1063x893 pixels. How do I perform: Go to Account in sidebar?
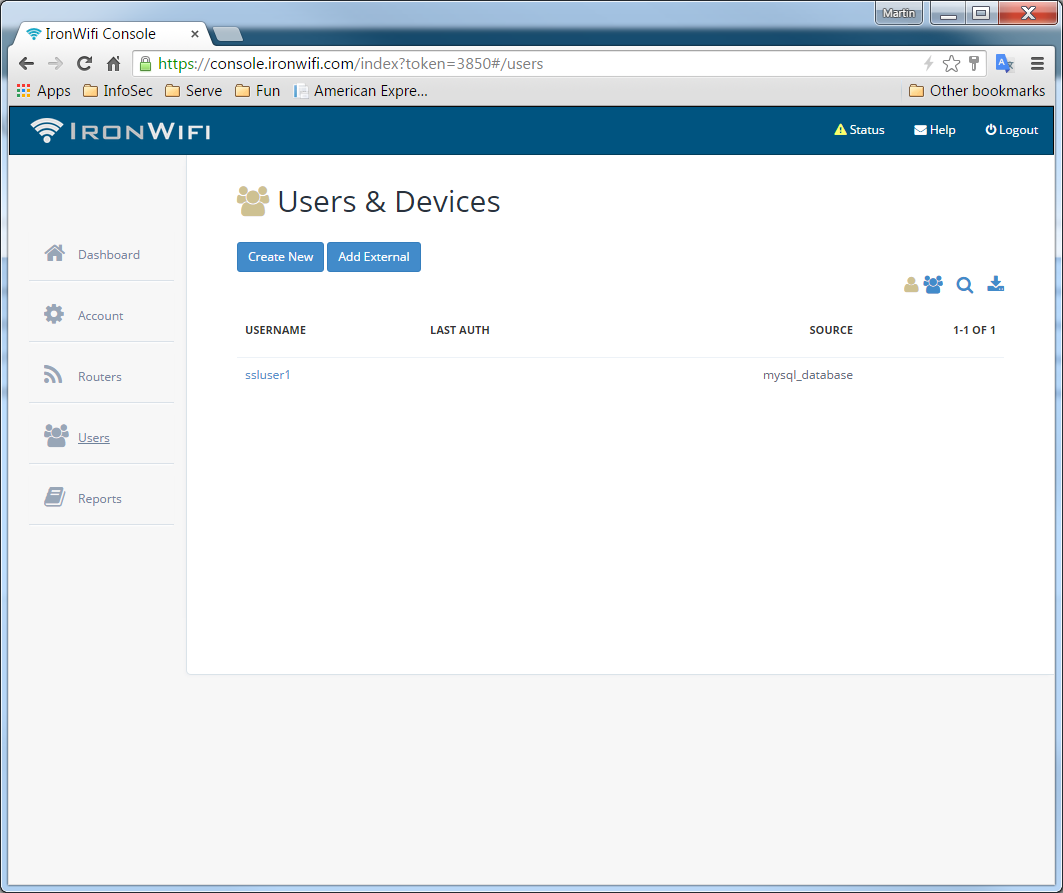coord(100,316)
